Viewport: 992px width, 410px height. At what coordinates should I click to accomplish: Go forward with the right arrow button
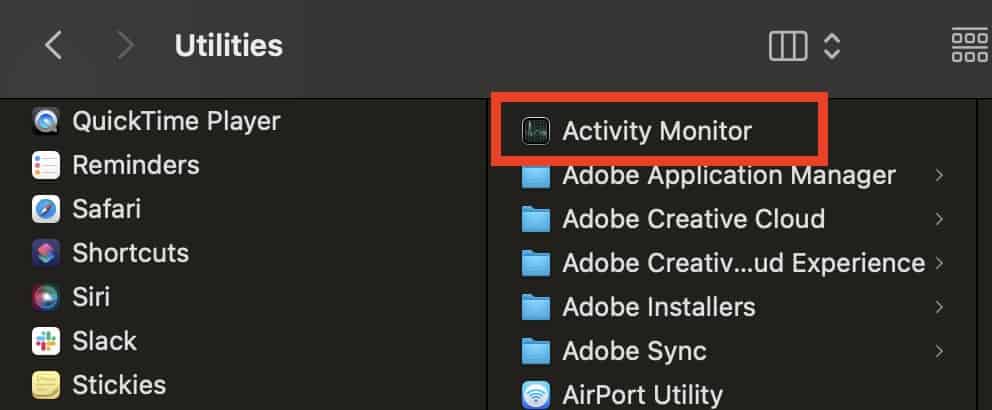coord(125,45)
